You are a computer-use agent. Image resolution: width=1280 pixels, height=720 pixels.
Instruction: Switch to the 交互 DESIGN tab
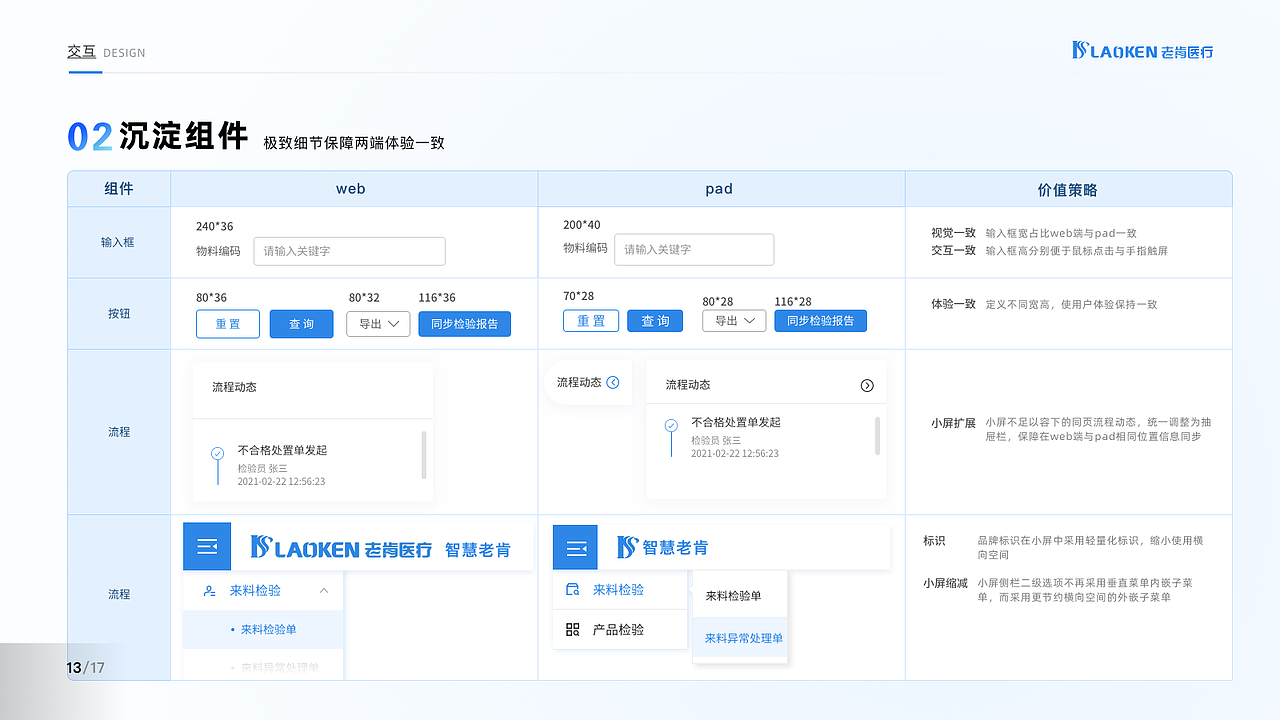pos(82,53)
